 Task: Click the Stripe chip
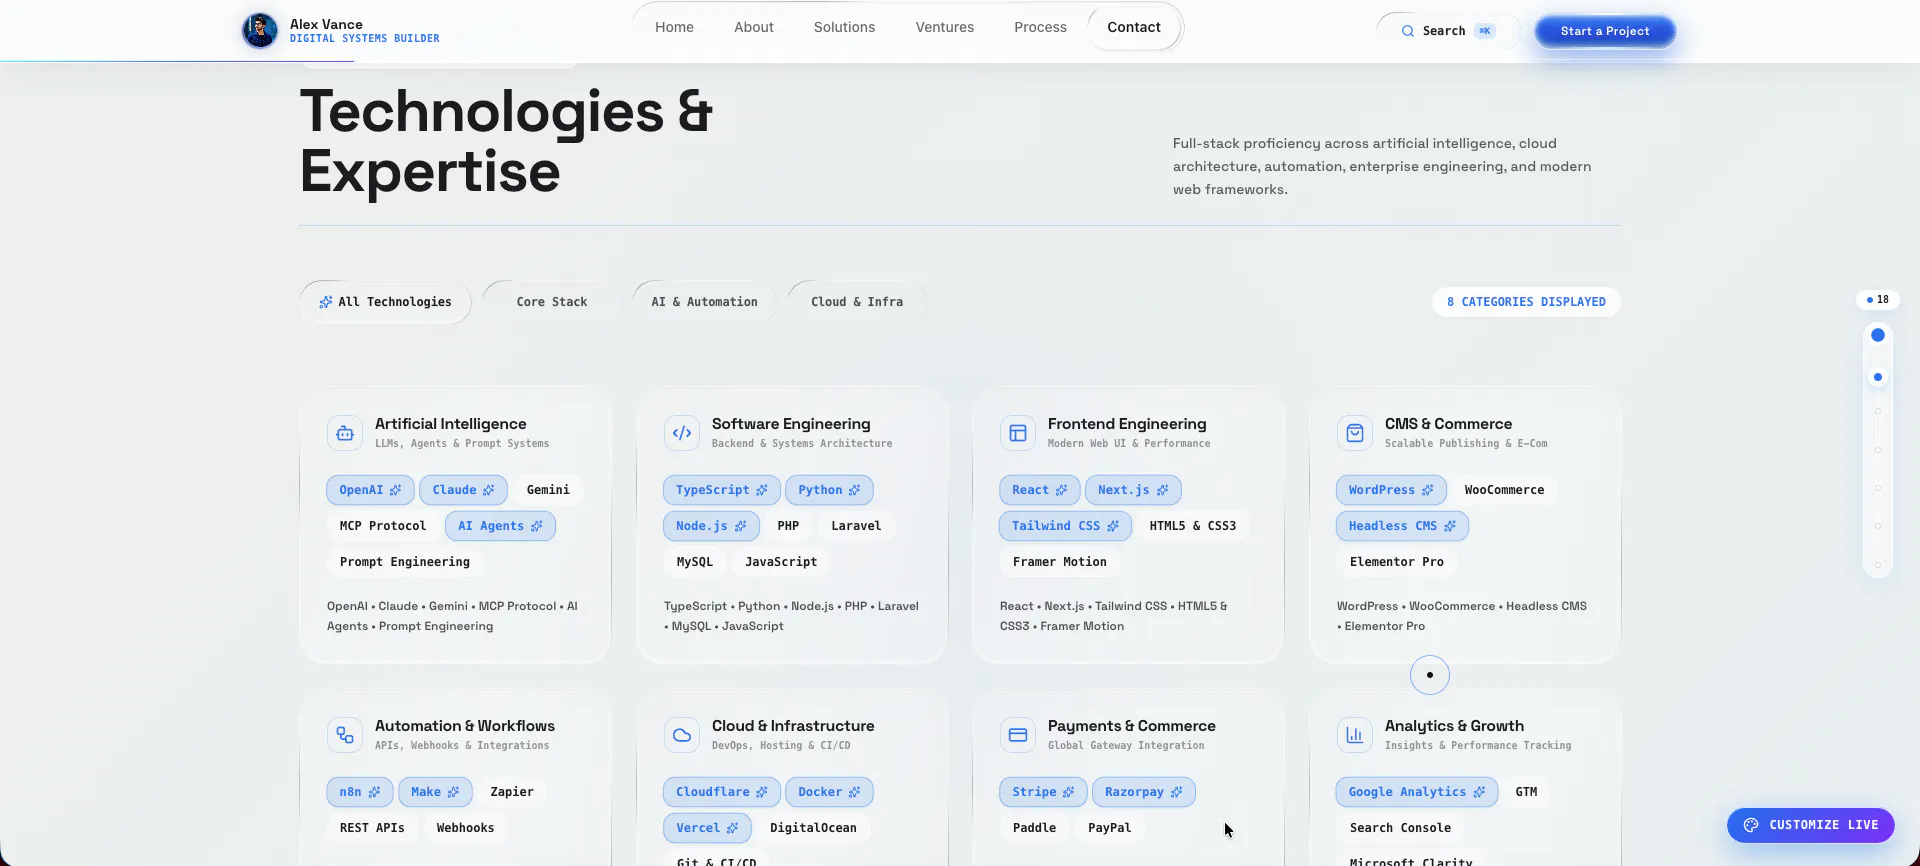1043,792
